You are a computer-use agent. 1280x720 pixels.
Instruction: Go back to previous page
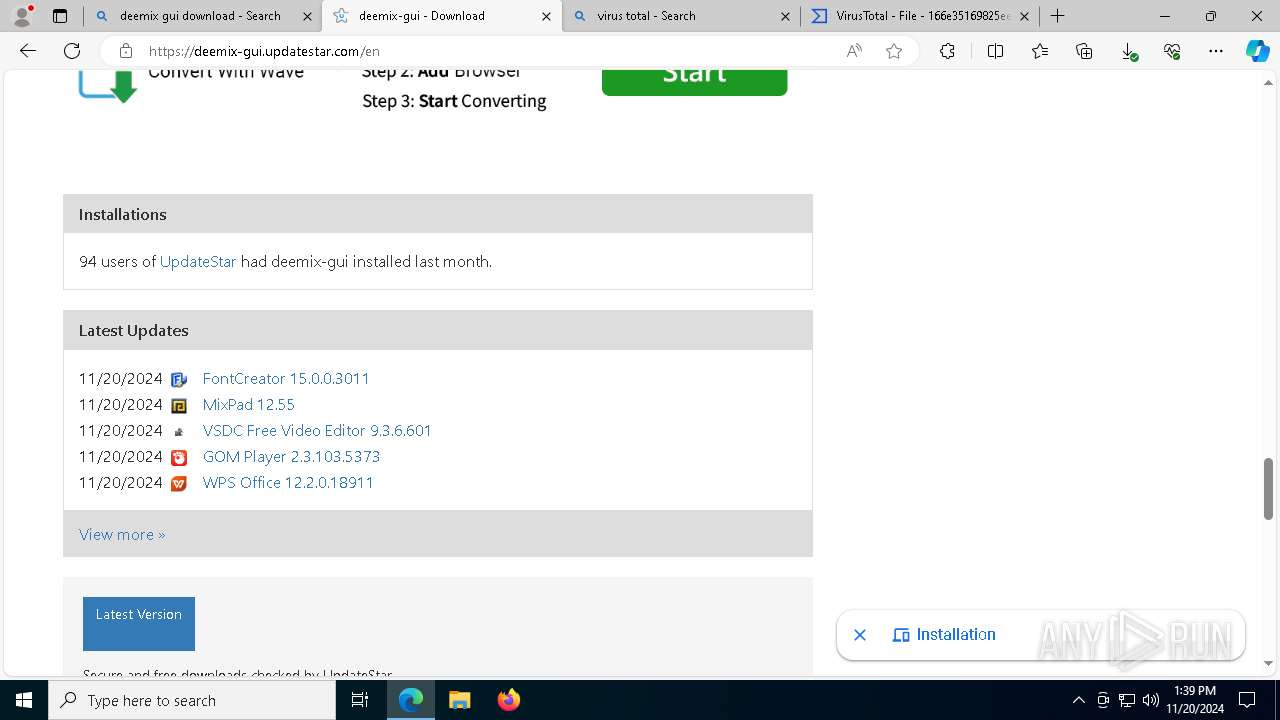28,51
